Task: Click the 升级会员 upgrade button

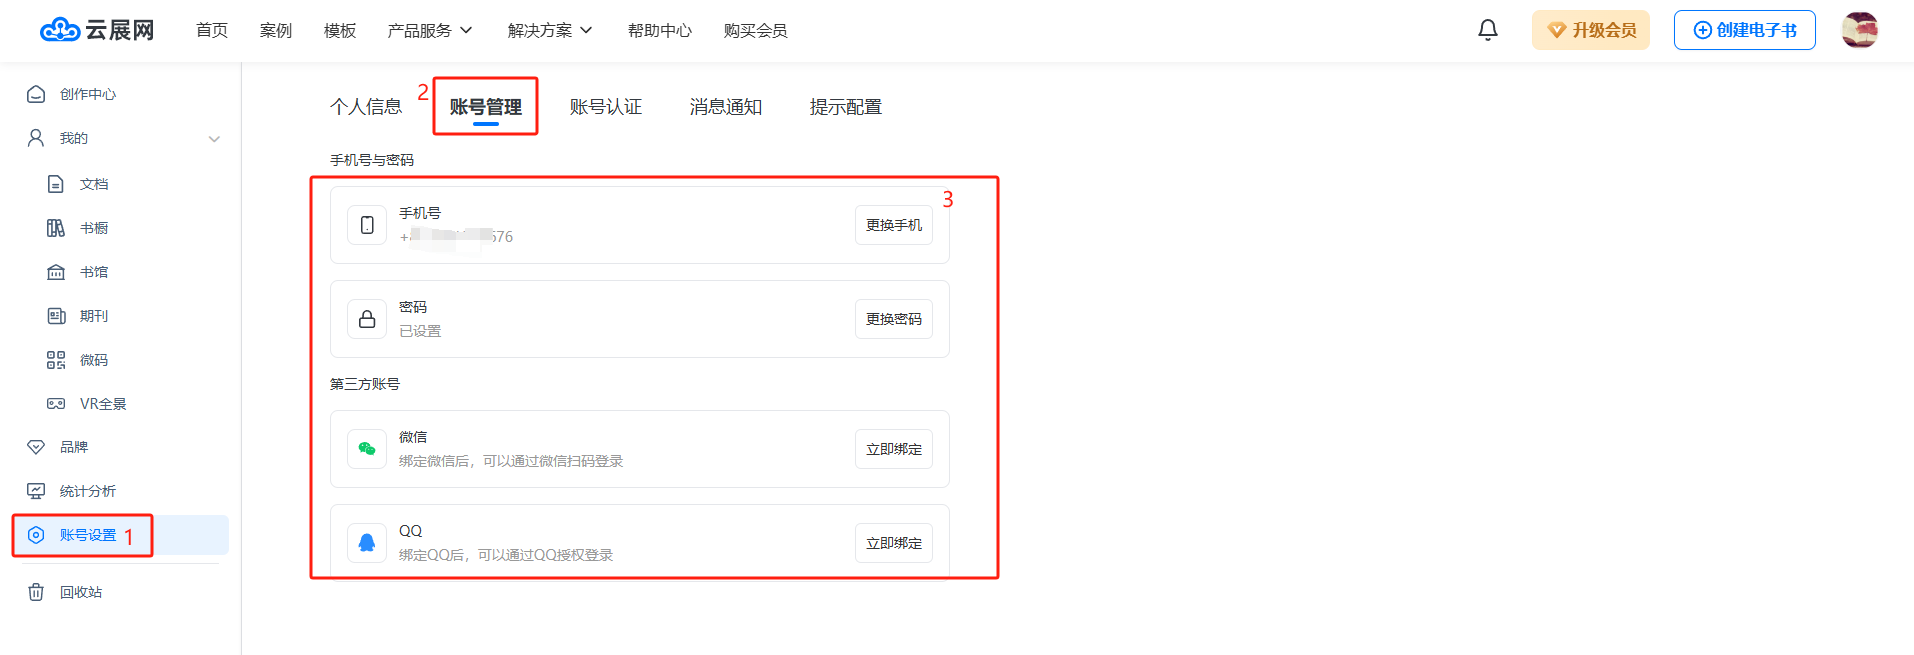Action: tap(1590, 30)
